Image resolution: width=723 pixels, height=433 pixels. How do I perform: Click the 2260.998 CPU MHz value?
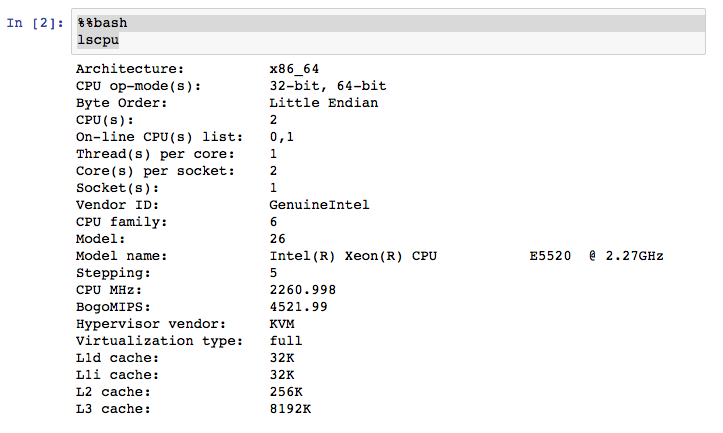[x=302, y=290]
